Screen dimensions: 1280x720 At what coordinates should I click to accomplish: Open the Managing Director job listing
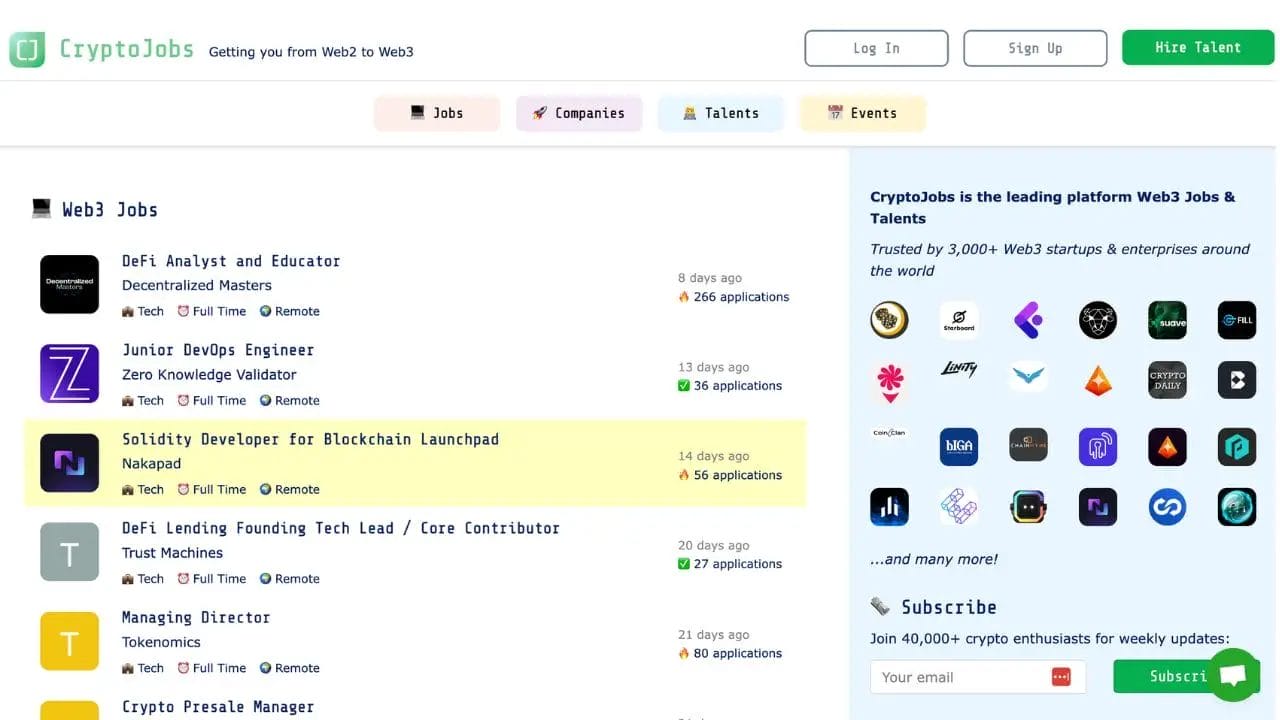pyautogui.click(x=196, y=617)
